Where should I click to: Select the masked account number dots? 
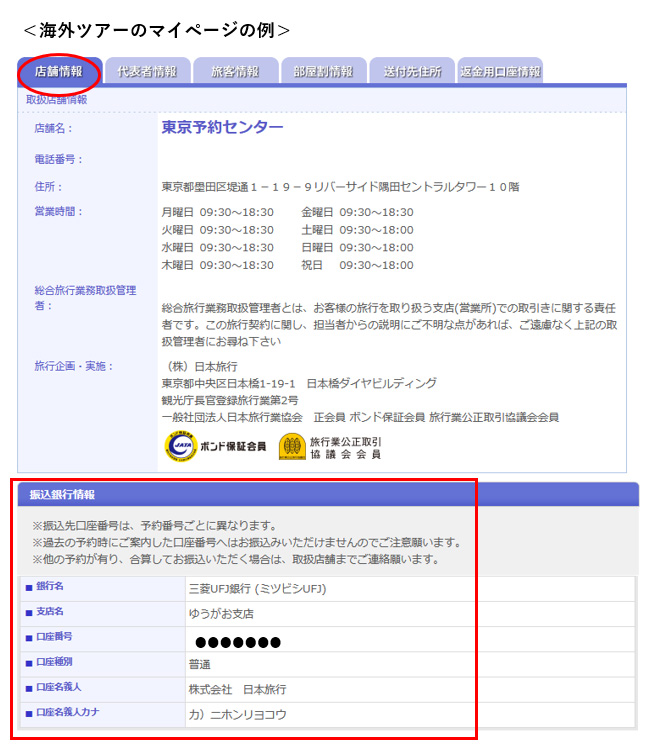[238, 643]
